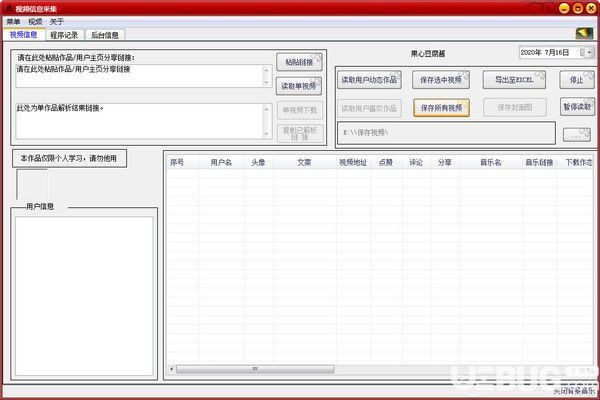Click the table scrollbar left arrow
The image size is (600, 400).
pyautogui.click(x=172, y=369)
